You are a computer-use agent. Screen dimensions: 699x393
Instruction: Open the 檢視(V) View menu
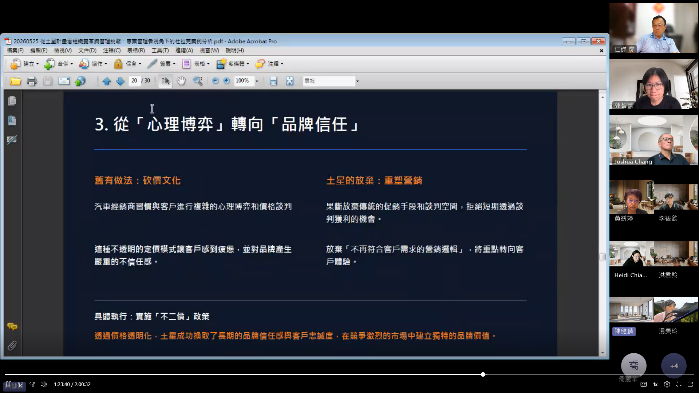[x=62, y=50]
